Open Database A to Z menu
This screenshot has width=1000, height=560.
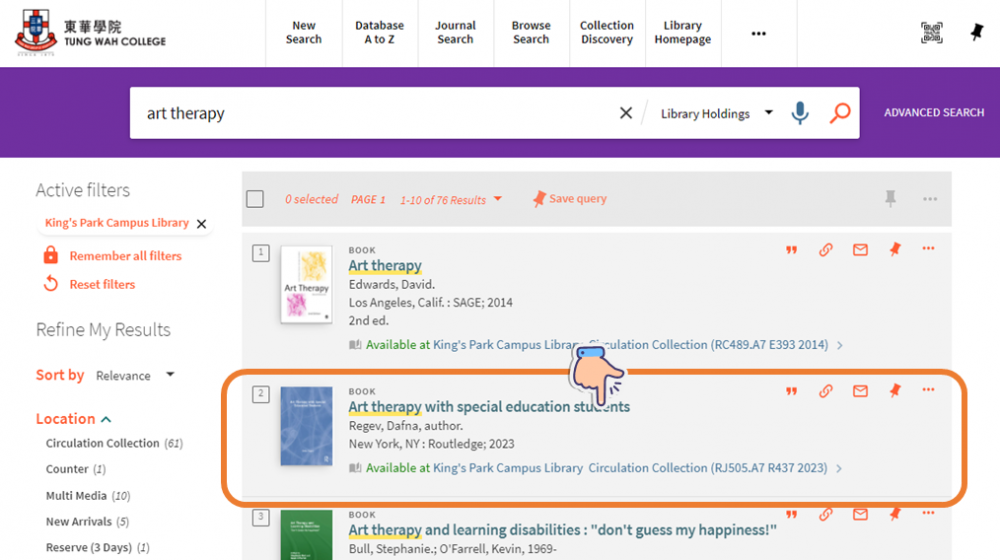point(379,33)
